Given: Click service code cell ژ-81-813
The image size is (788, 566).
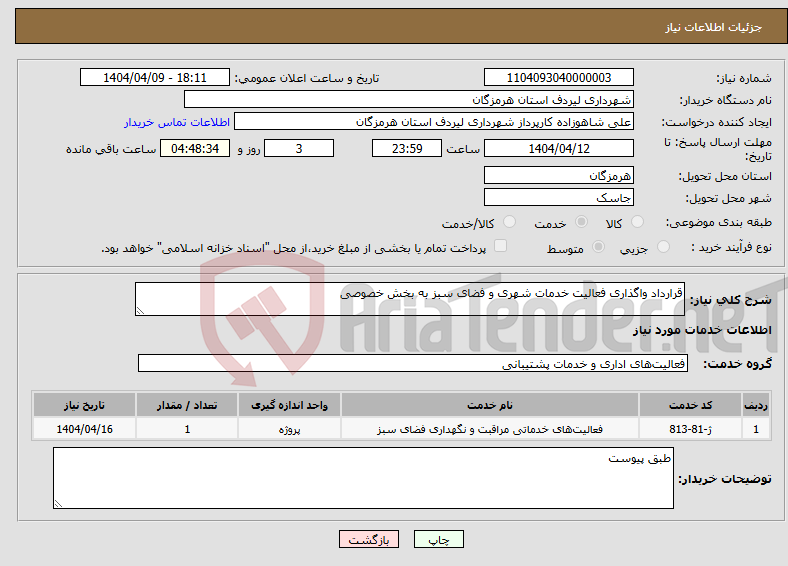Looking at the screenshot, I should point(691,429).
